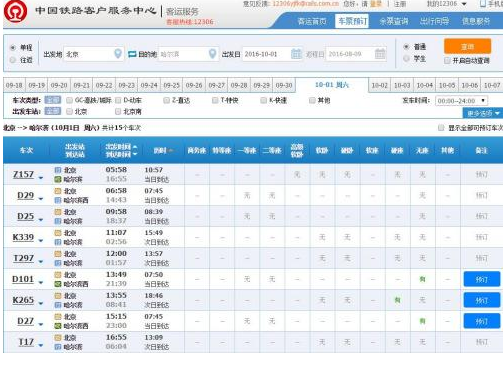Click D29 arrival station 哈尔滨西 icon
This screenshot has height=366, width=504.
tap(58, 200)
